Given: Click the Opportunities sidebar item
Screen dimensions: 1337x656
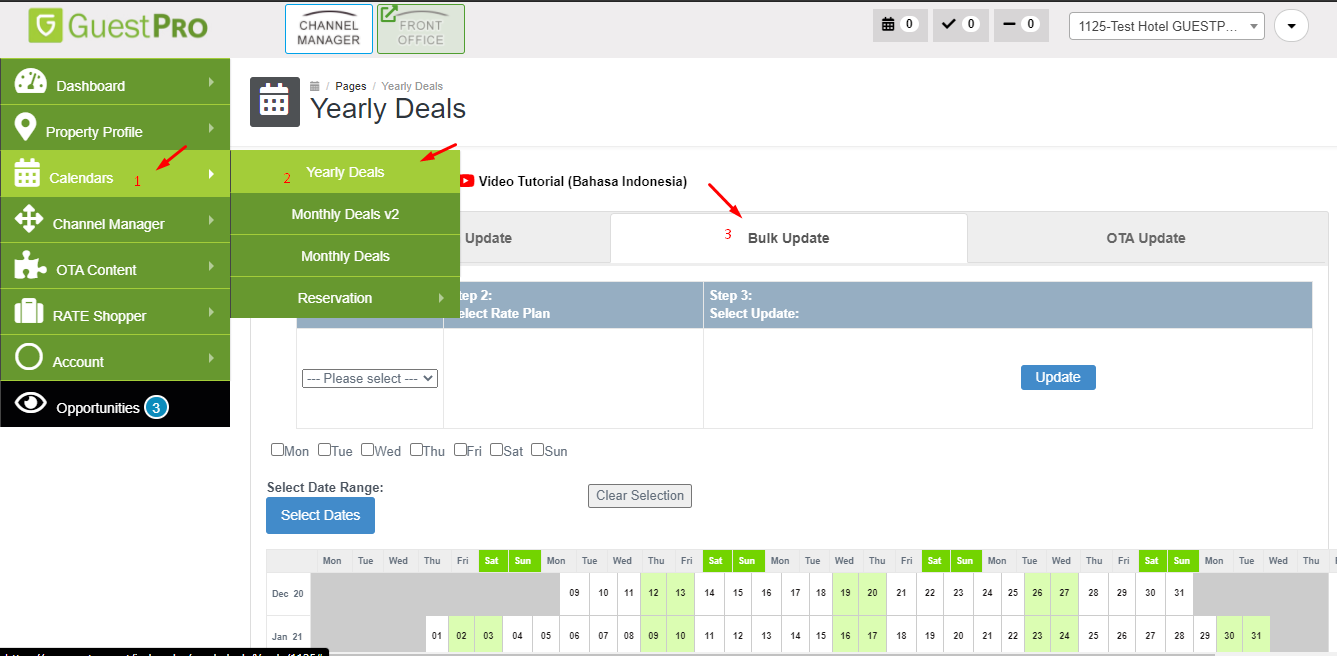Looking at the screenshot, I should (x=115, y=404).
